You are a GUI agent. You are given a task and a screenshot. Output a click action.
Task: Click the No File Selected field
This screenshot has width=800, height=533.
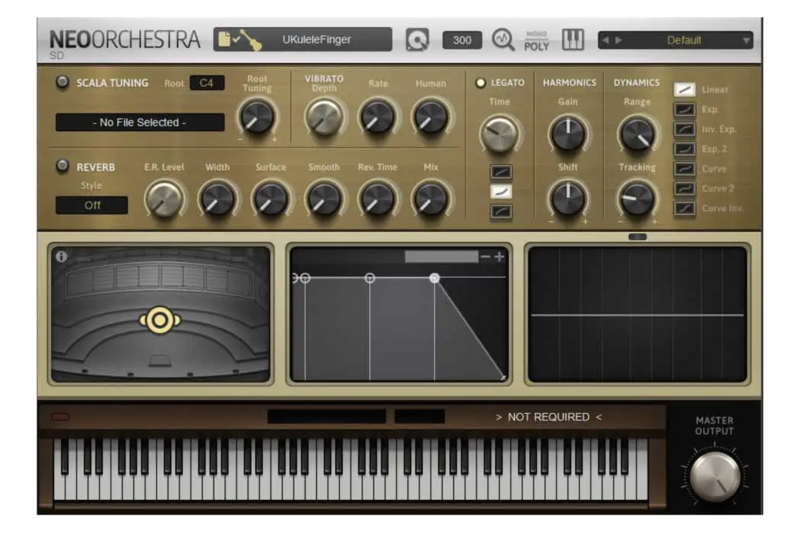click(140, 122)
